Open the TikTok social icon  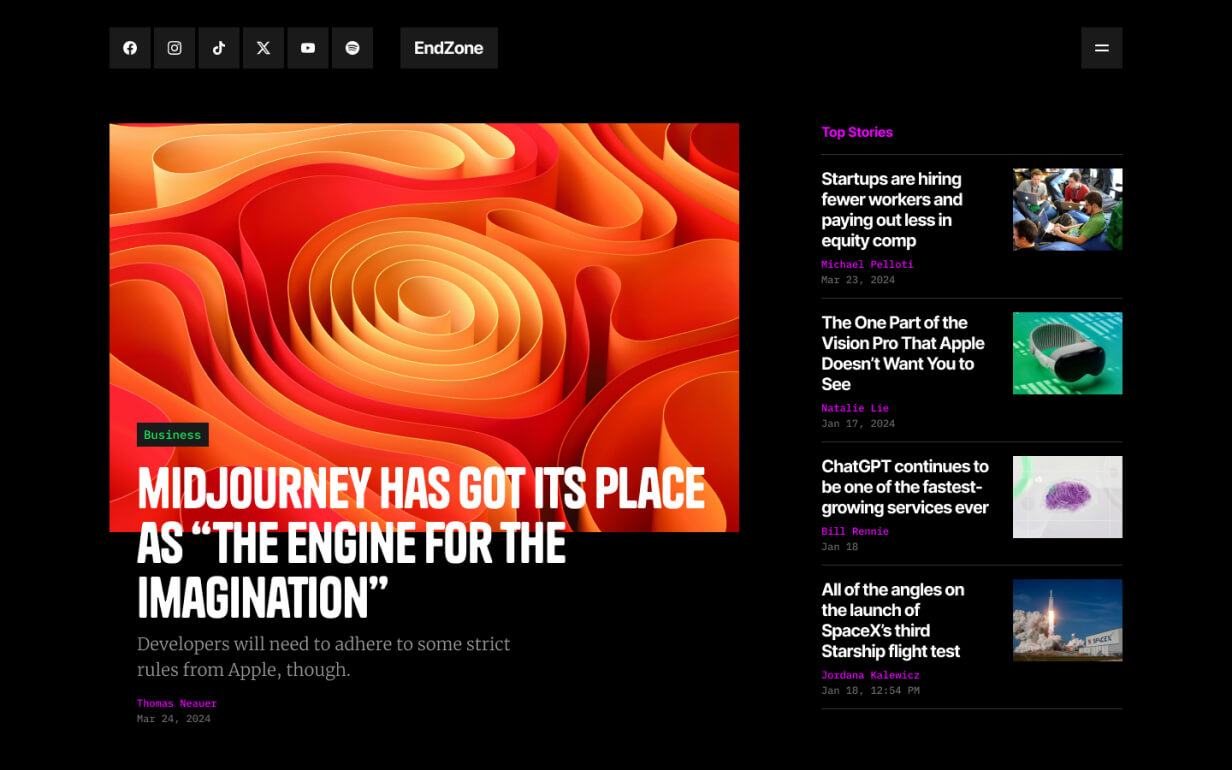(219, 48)
